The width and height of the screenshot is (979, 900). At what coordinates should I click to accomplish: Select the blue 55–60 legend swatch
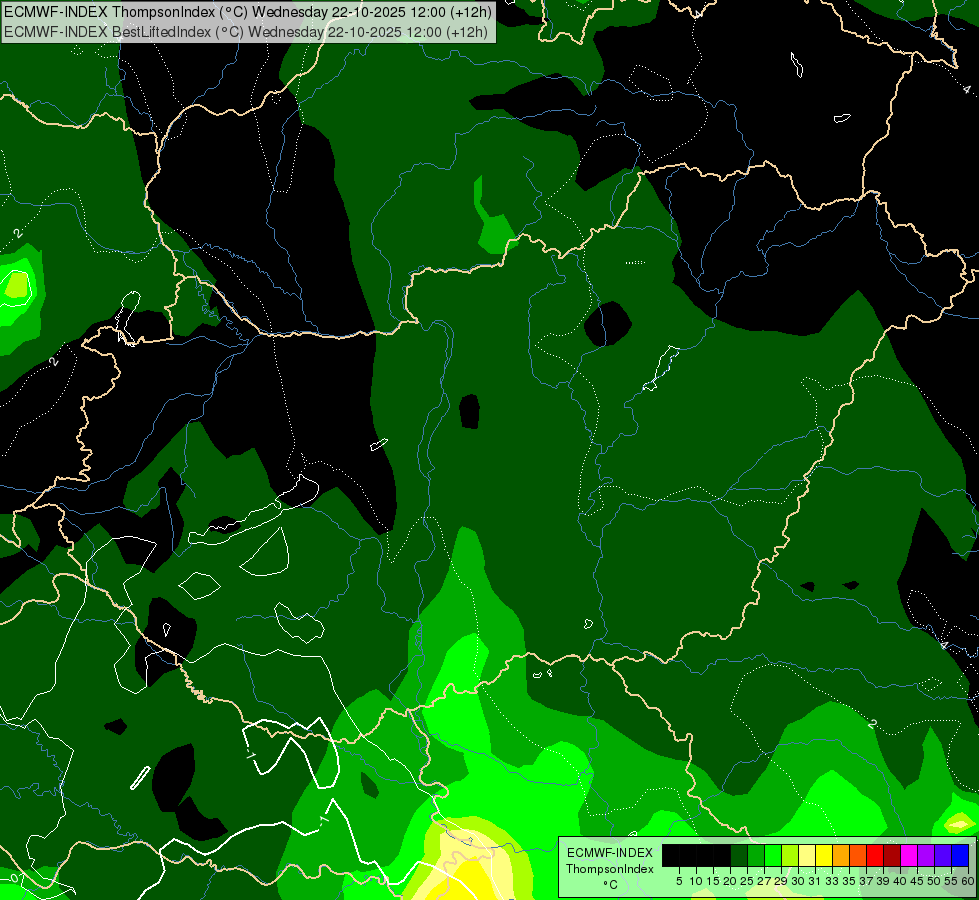tap(960, 855)
